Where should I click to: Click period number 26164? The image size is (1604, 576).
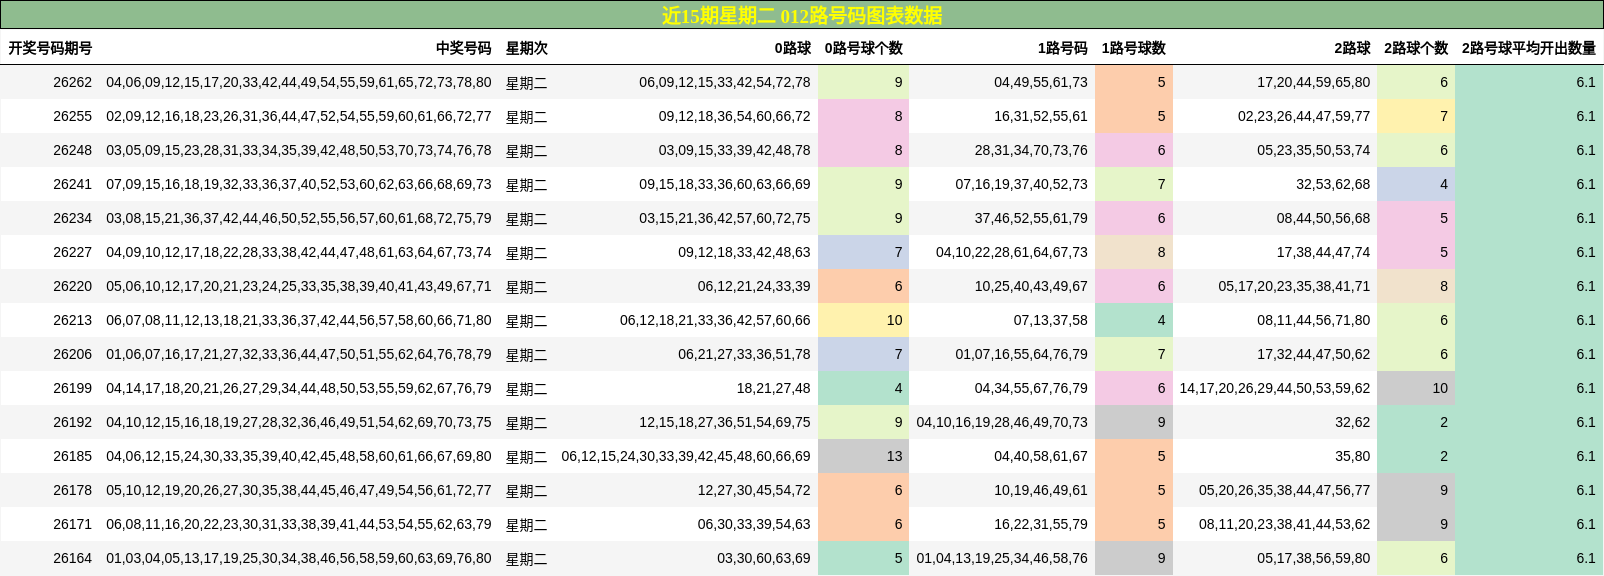point(72,558)
